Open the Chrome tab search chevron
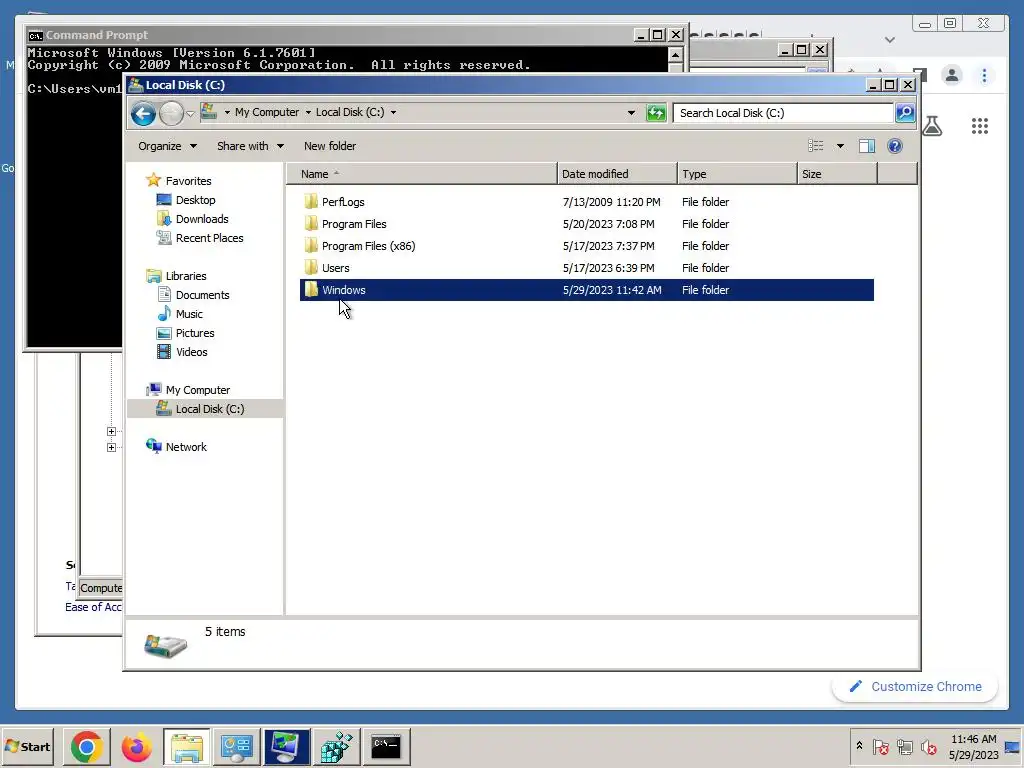The width and height of the screenshot is (1024, 768). (x=889, y=40)
